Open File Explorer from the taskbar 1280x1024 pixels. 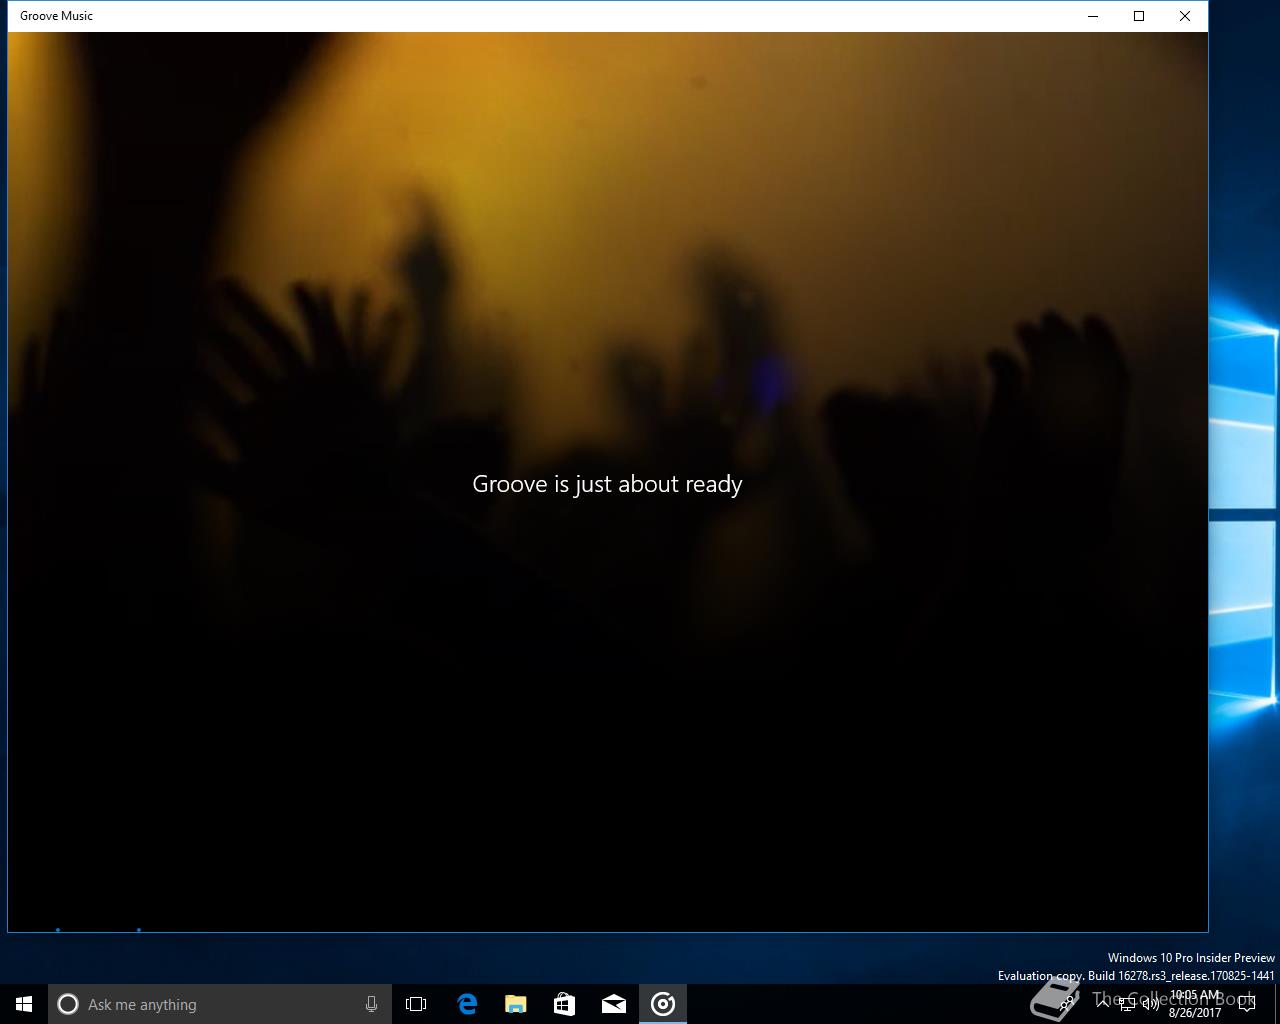coord(516,1004)
